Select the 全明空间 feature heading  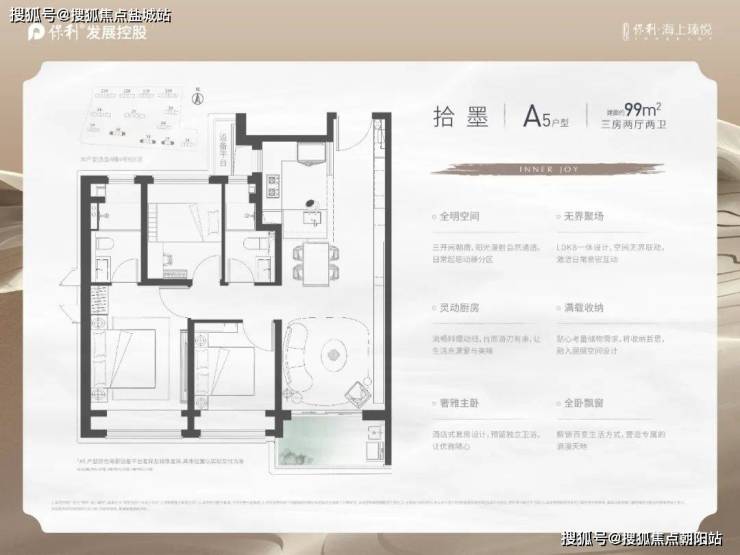[459, 217]
